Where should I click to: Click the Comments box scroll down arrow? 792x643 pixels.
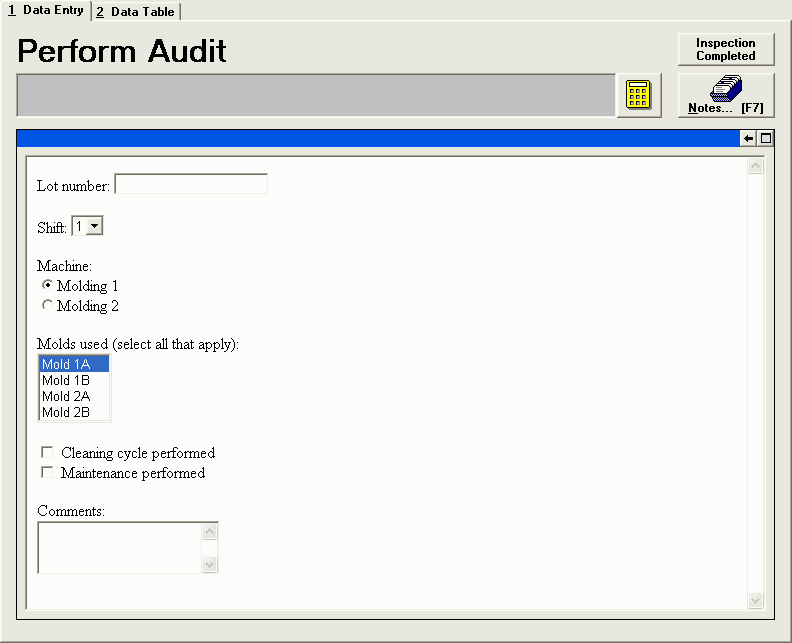coord(210,565)
